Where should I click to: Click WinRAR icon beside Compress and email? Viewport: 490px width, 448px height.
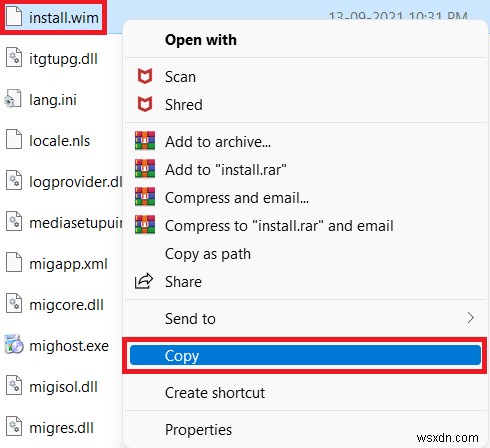[x=145, y=196]
